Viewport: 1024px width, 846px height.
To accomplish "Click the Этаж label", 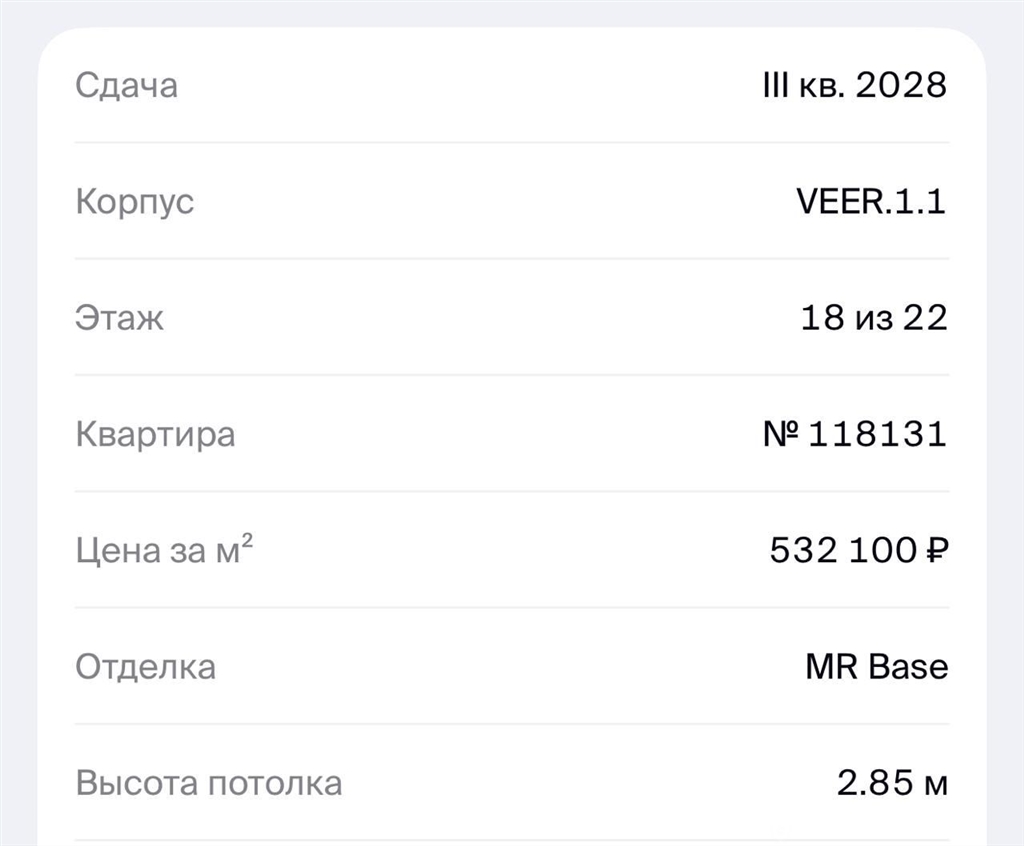I will click(119, 318).
